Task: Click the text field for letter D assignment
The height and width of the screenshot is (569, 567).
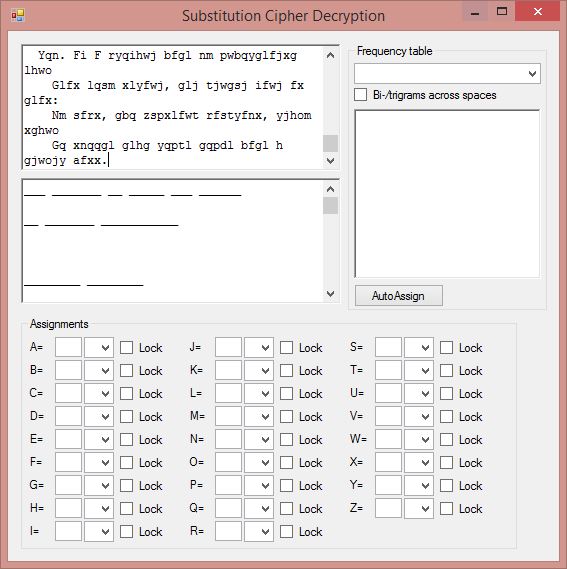Action: [x=68, y=417]
